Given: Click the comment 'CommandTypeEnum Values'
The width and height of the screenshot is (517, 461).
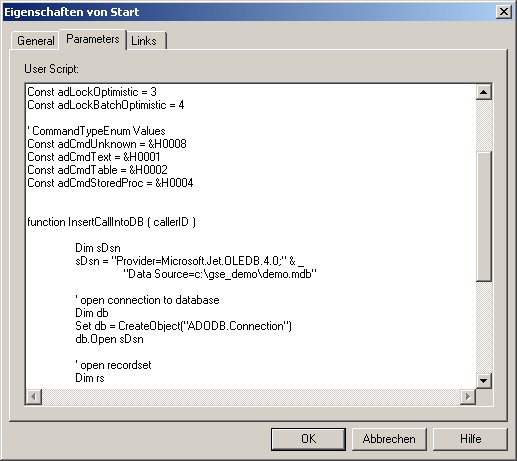Looking at the screenshot, I should click(x=97, y=131).
